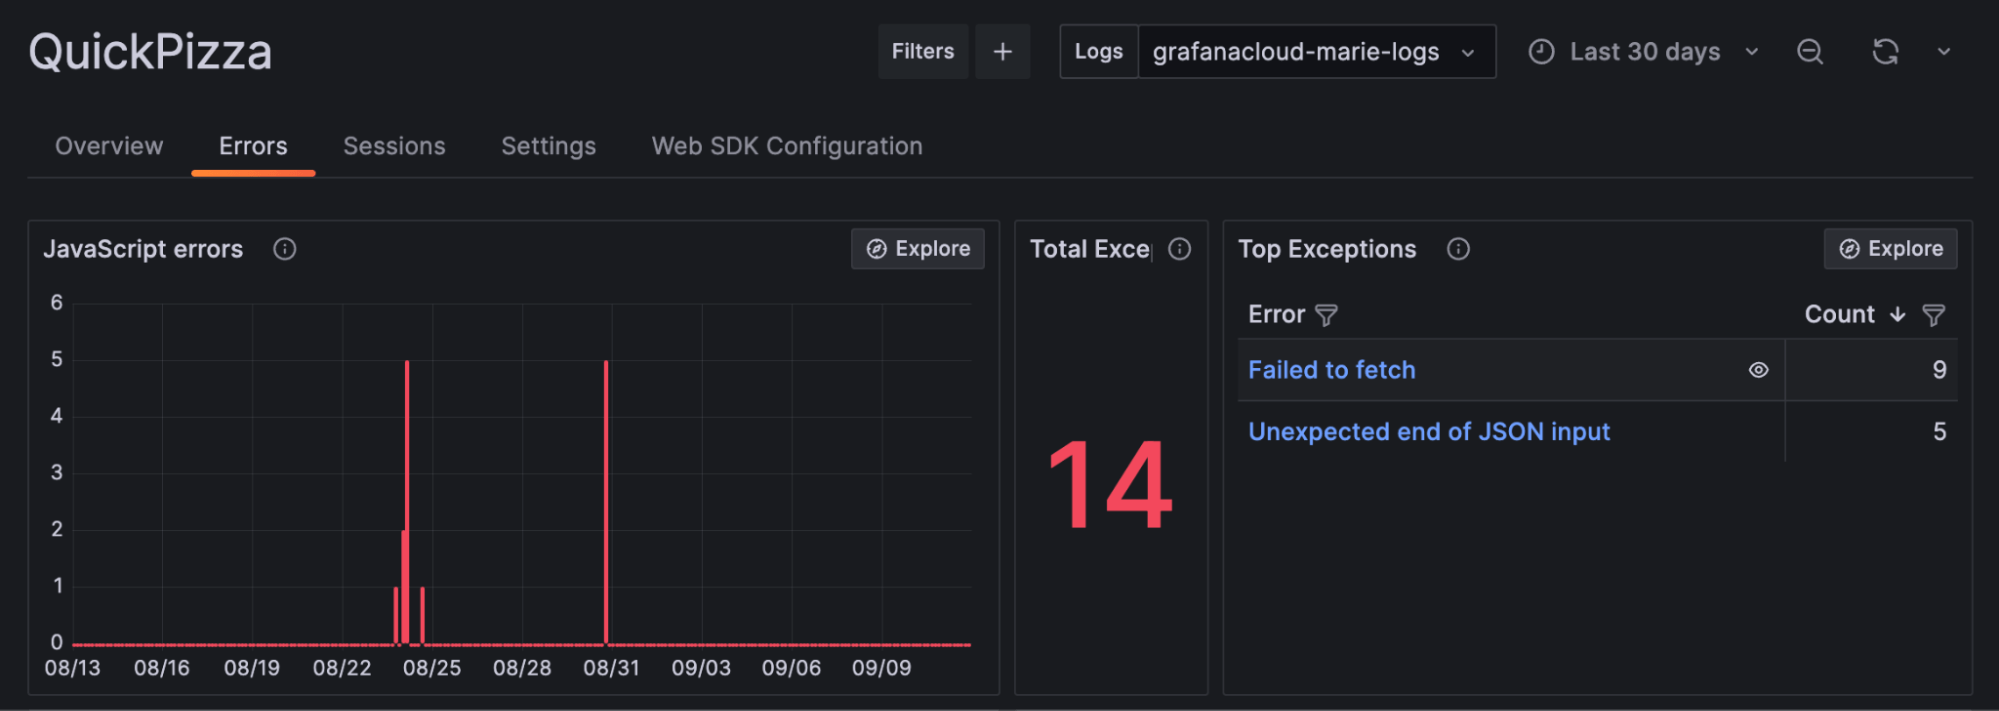Filter the Count column with funnel icon
Screen dimensions: 1999x711
coord(1934,315)
